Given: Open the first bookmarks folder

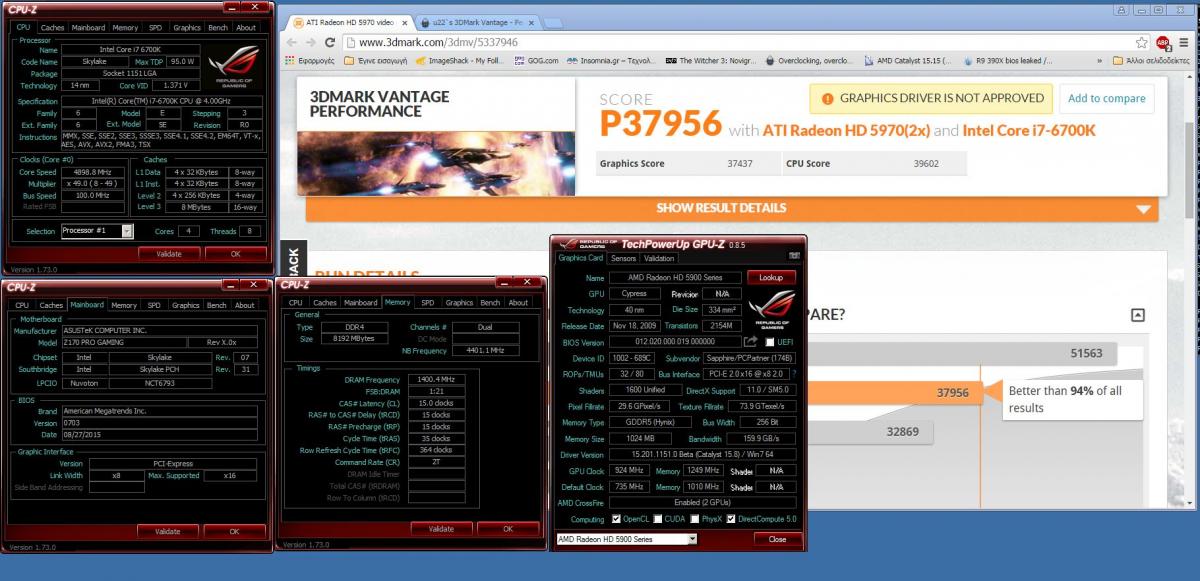Looking at the screenshot, I should tap(376, 60).
